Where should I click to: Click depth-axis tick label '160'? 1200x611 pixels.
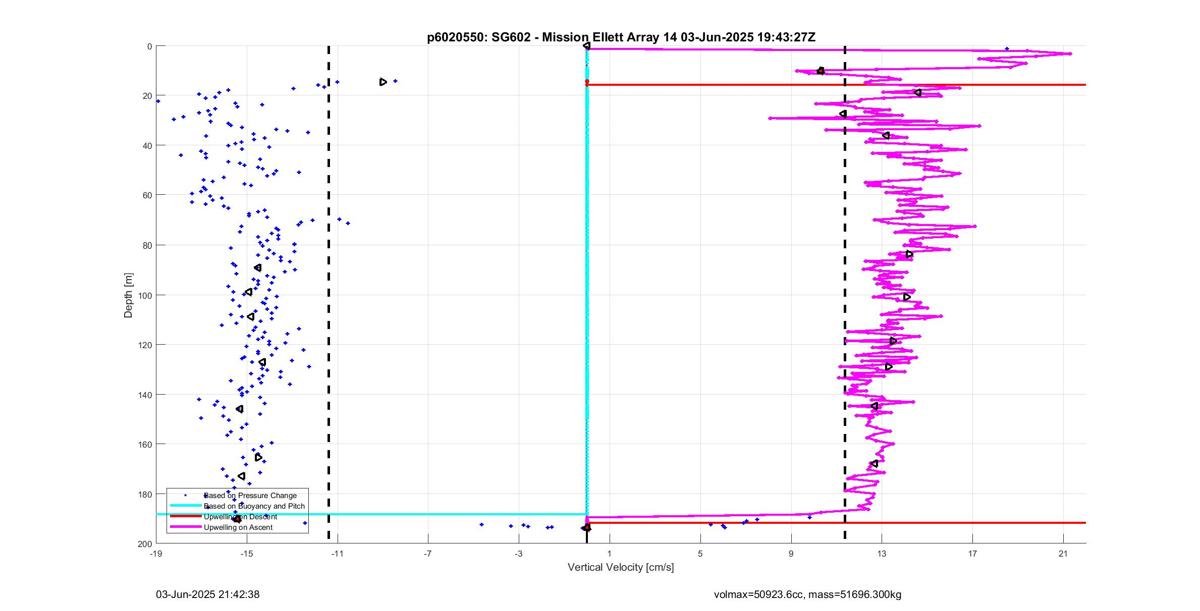click(143, 444)
